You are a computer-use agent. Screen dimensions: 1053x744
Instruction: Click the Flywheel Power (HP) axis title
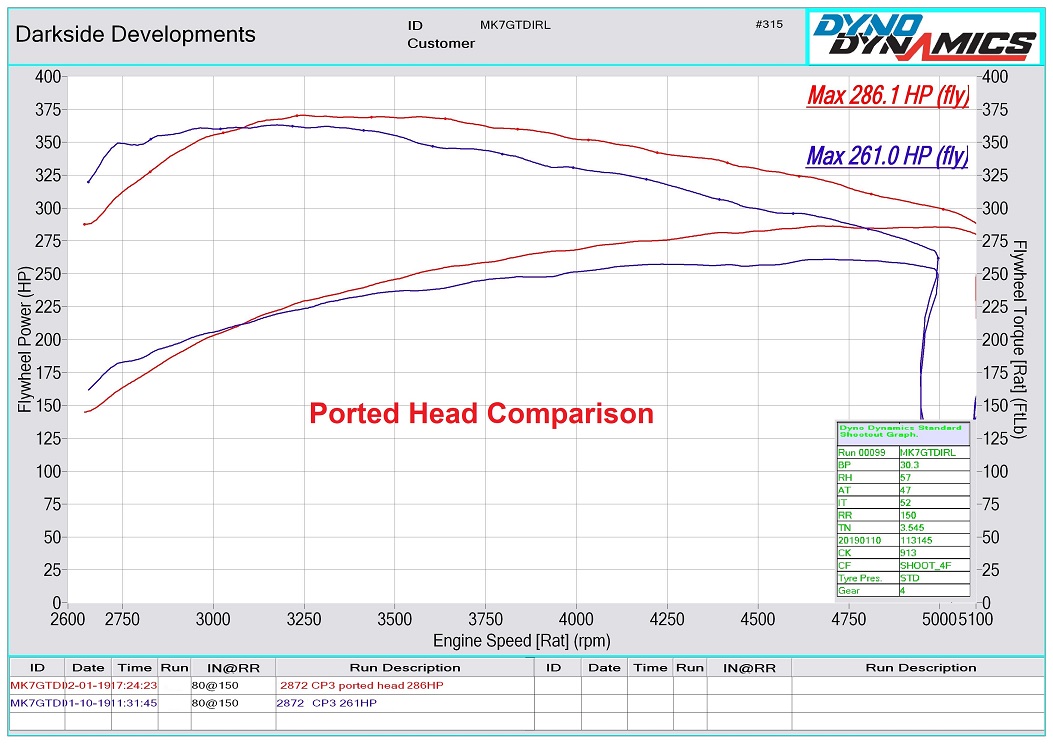point(25,339)
